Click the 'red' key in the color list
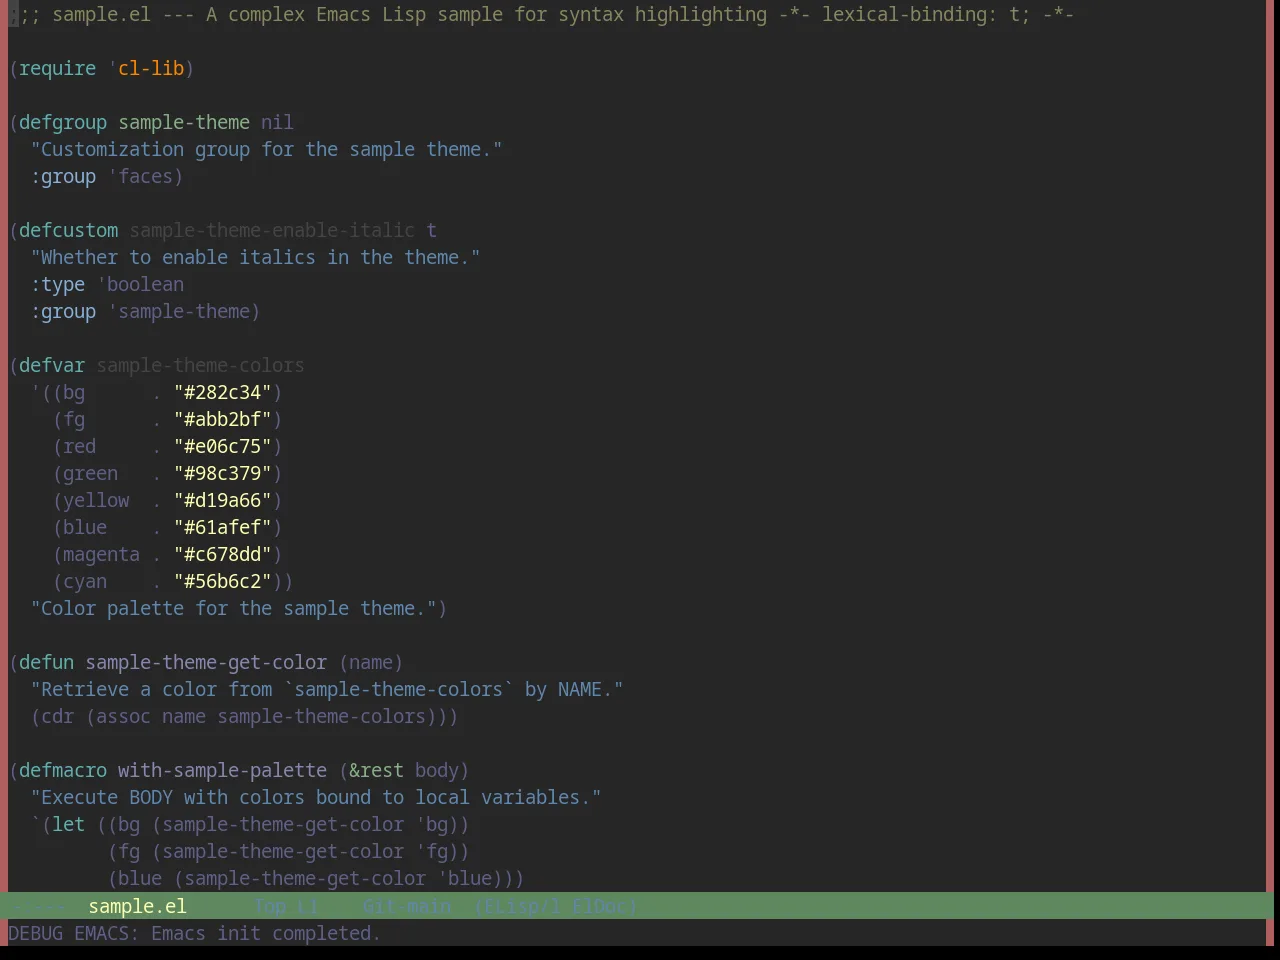Viewport: 1280px width, 960px height. pyautogui.click(x=80, y=446)
